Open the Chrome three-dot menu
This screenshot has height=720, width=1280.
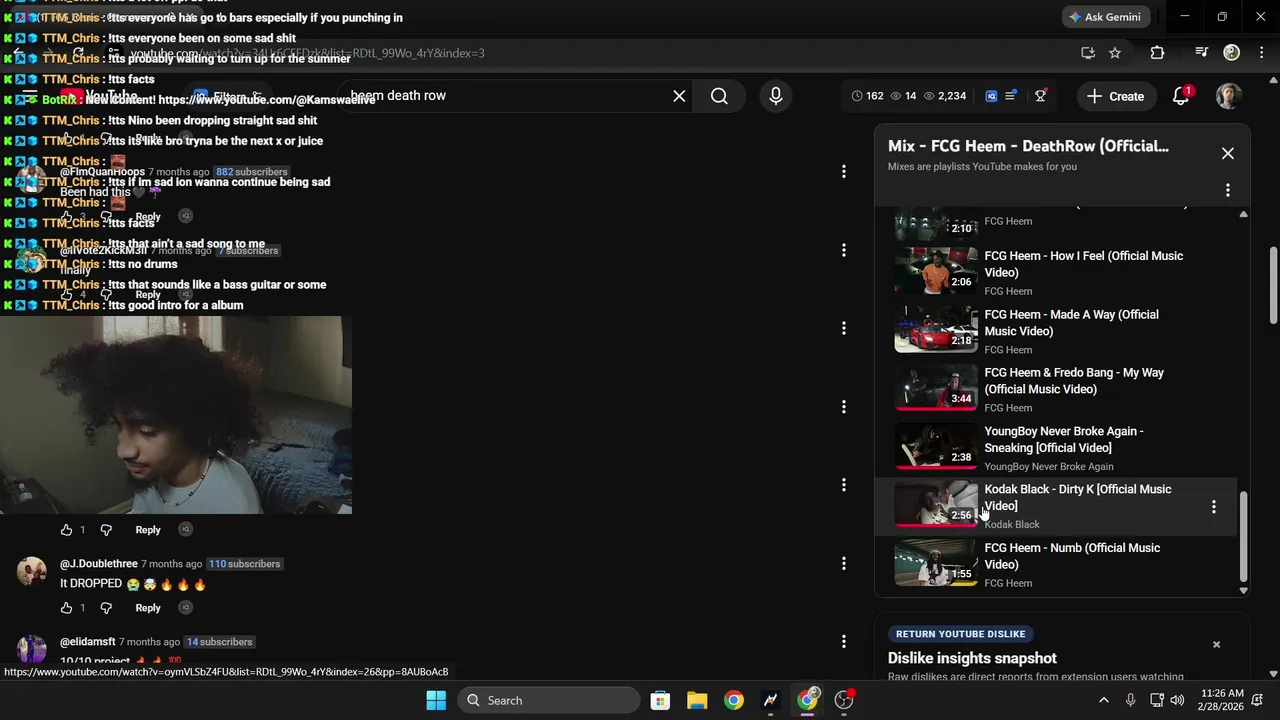click(x=1261, y=53)
